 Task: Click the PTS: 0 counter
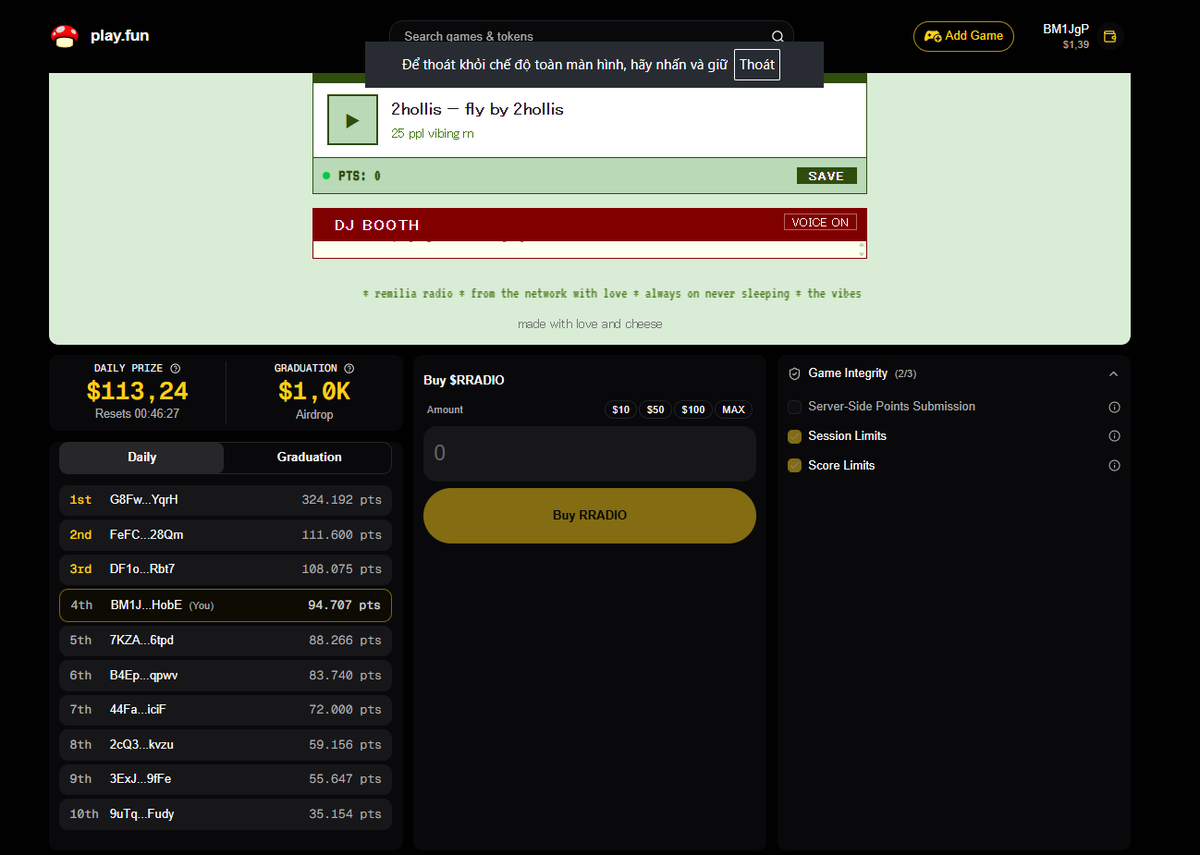point(359,176)
